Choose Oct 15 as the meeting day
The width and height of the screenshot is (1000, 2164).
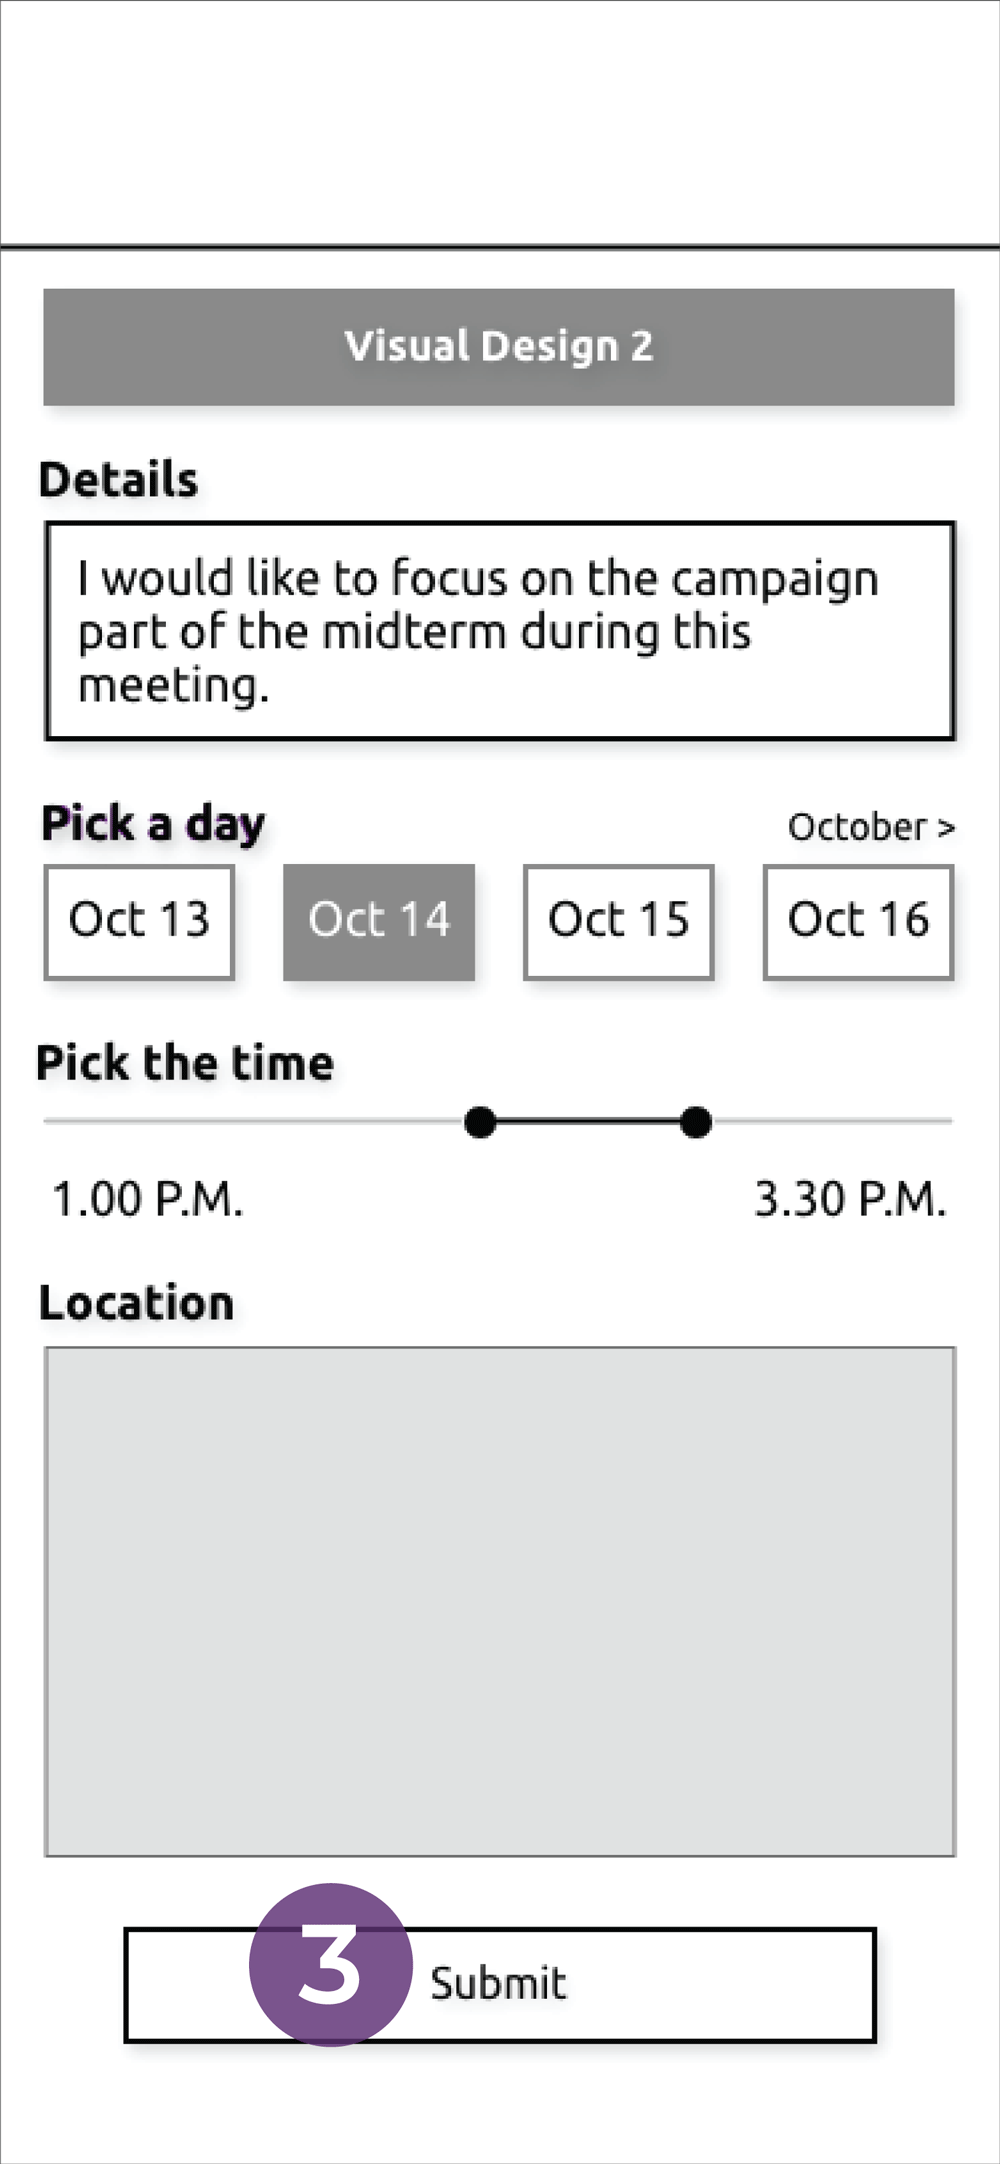619,921
